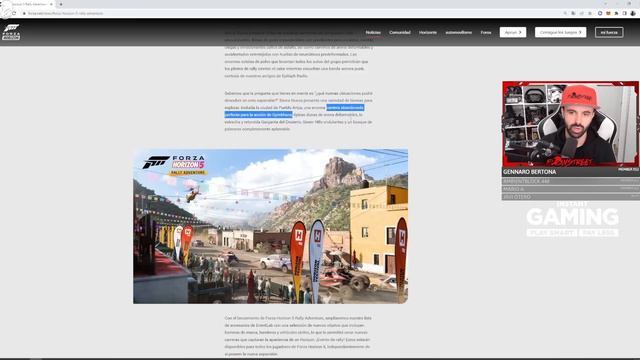Open the Foros menu item
This screenshot has height=360, width=640.
point(486,32)
